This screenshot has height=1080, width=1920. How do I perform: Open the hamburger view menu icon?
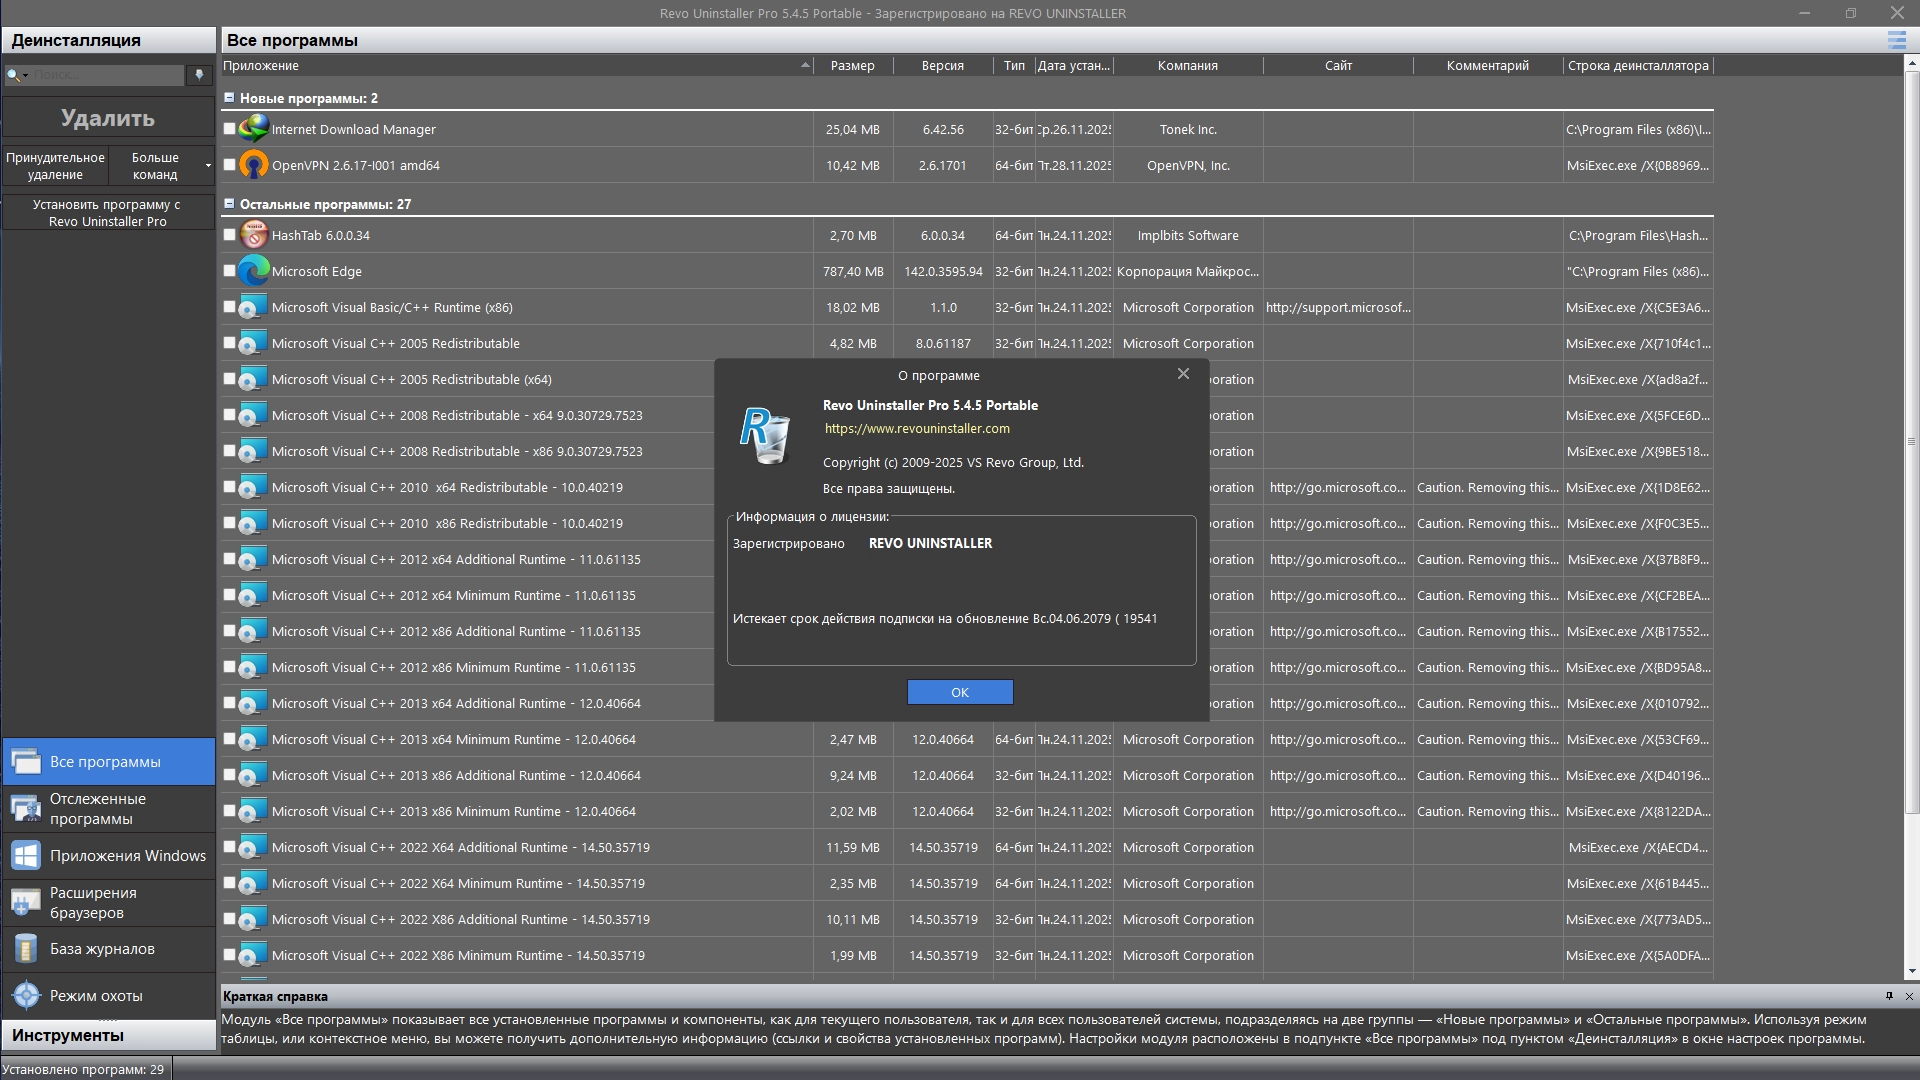(x=1896, y=40)
